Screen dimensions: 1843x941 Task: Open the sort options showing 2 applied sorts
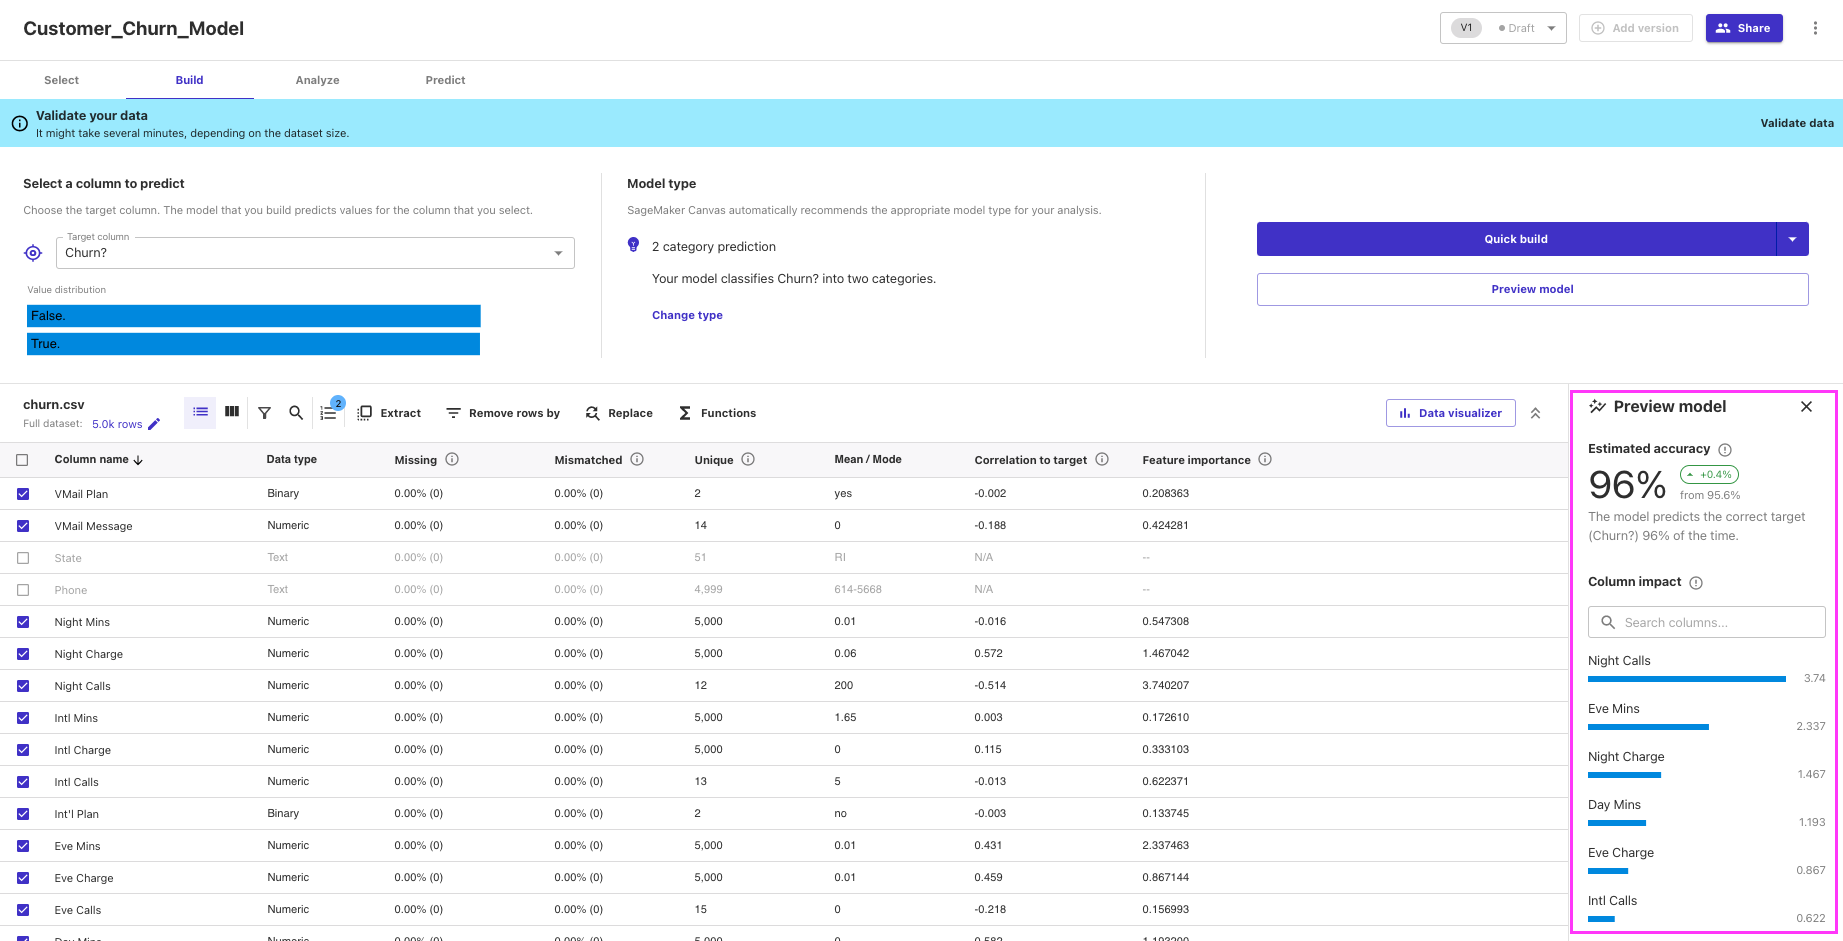pos(328,412)
